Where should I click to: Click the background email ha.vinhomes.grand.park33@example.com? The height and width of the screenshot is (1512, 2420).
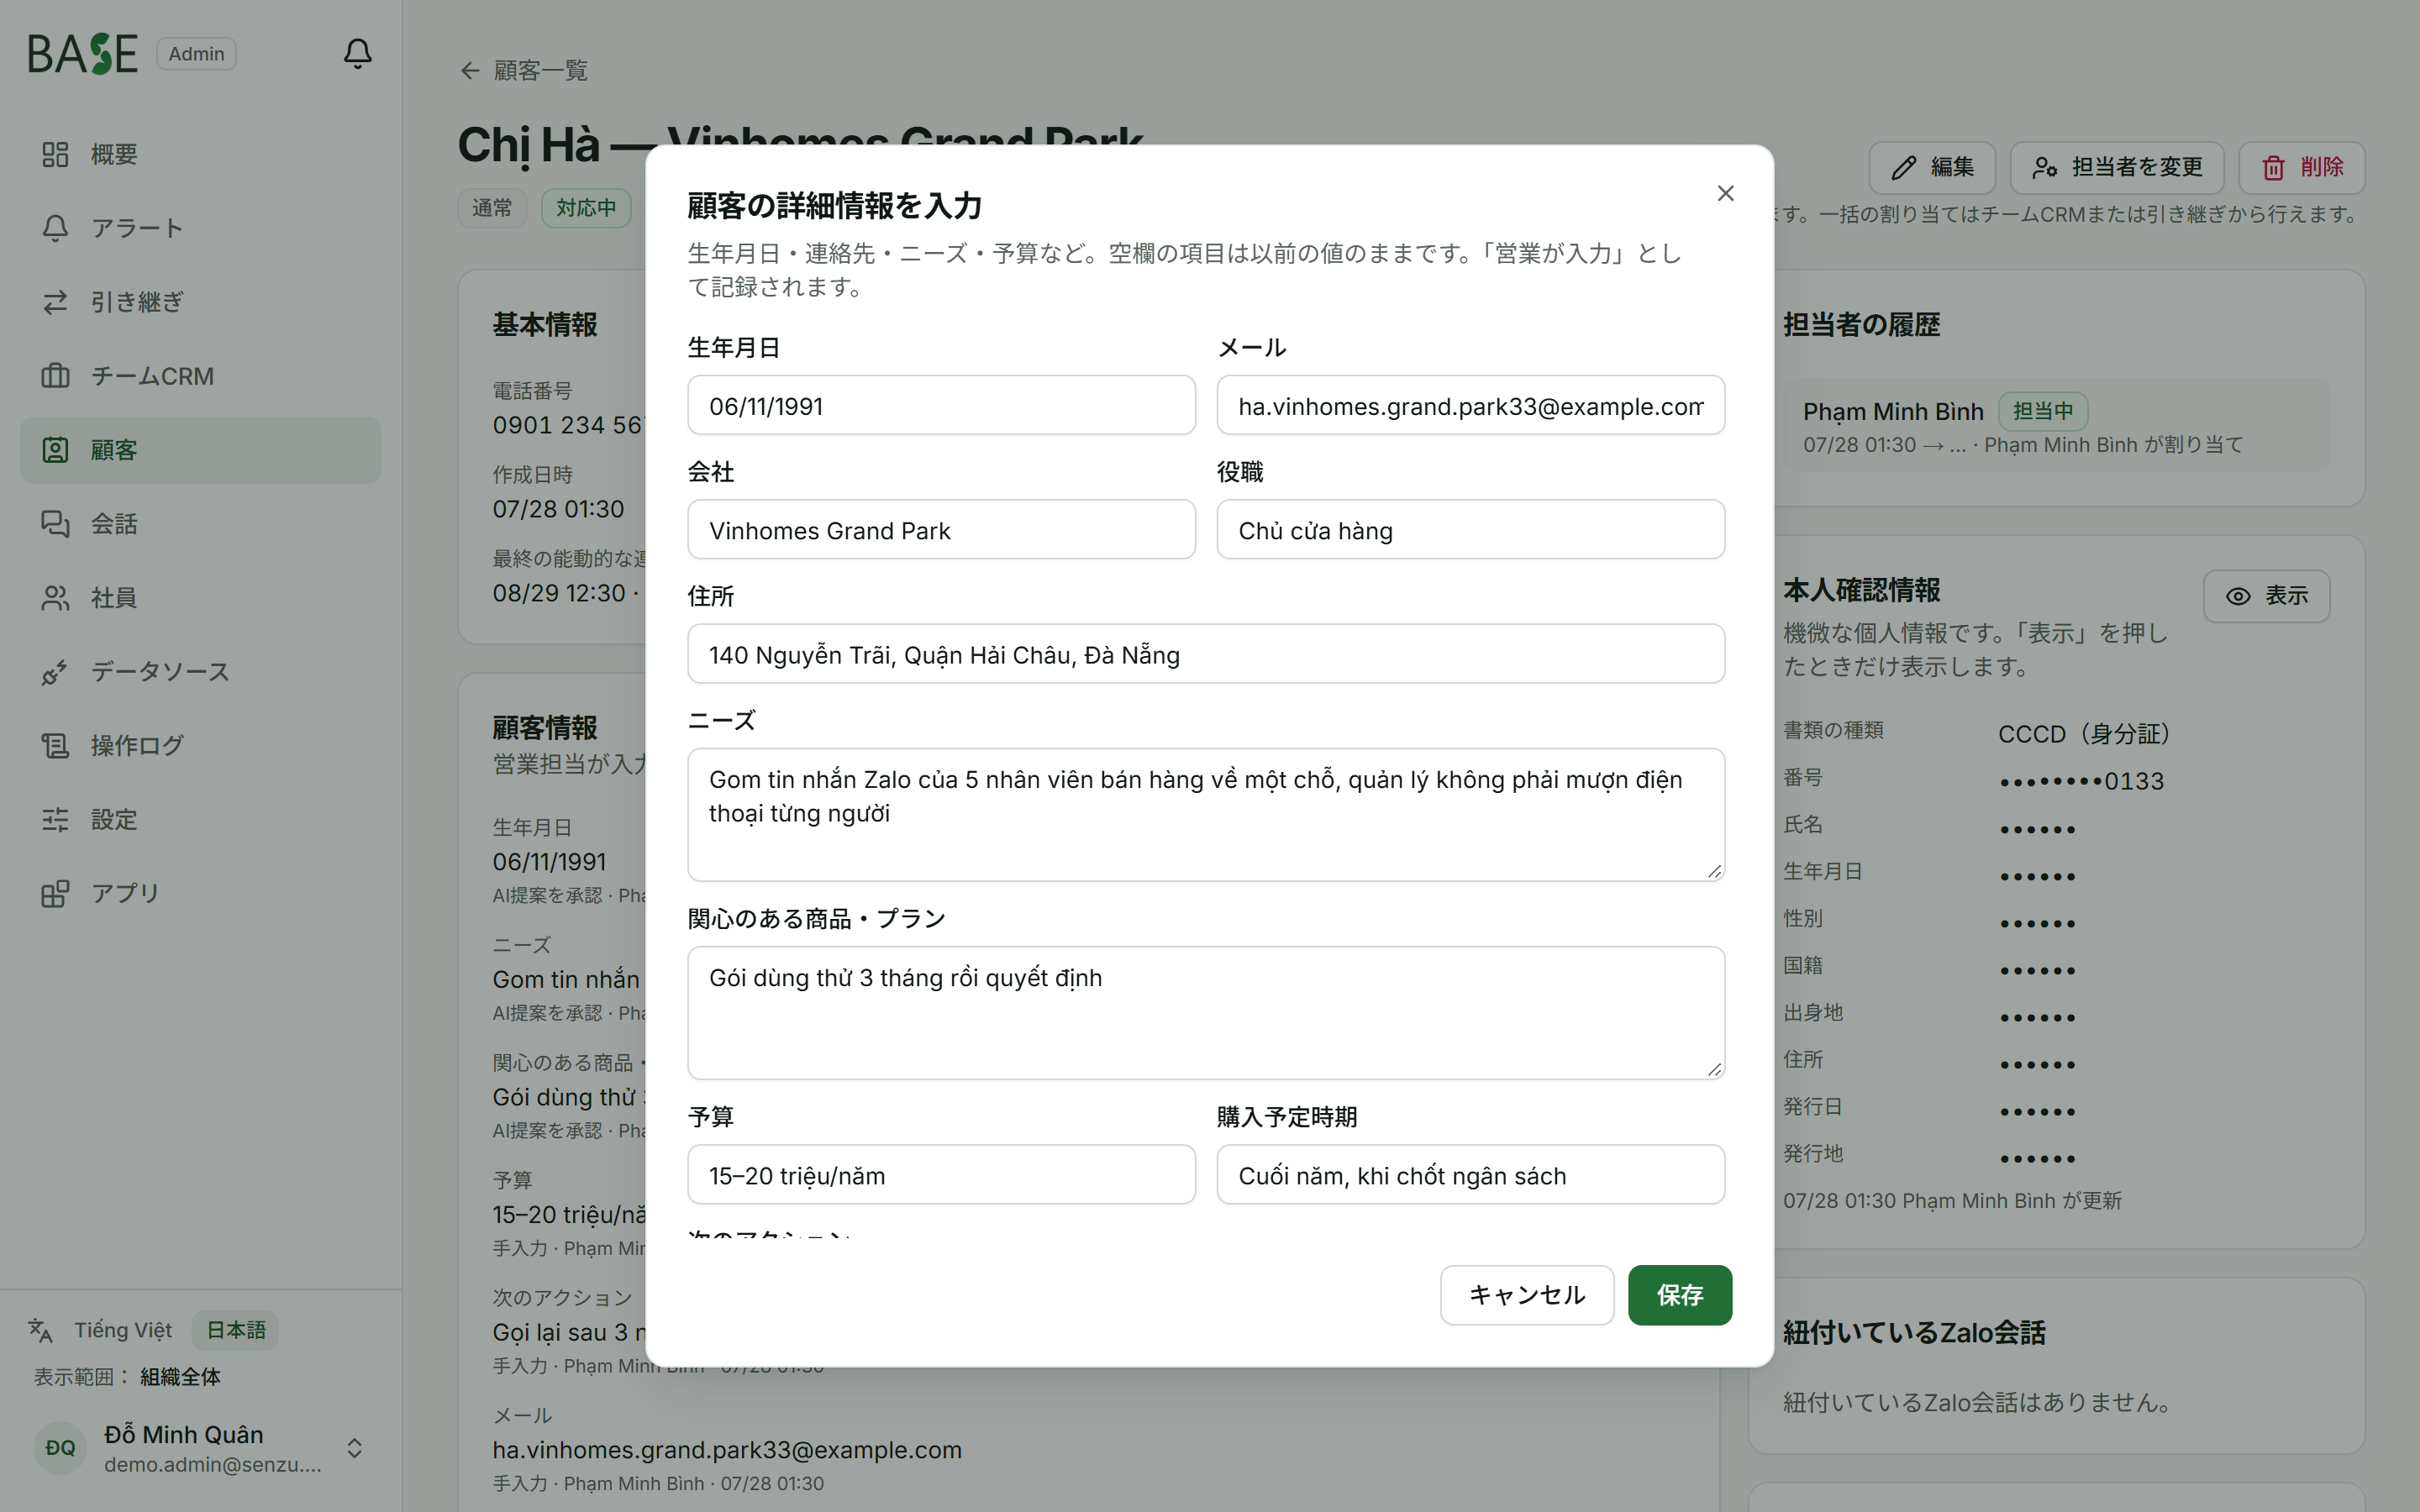tap(727, 1450)
